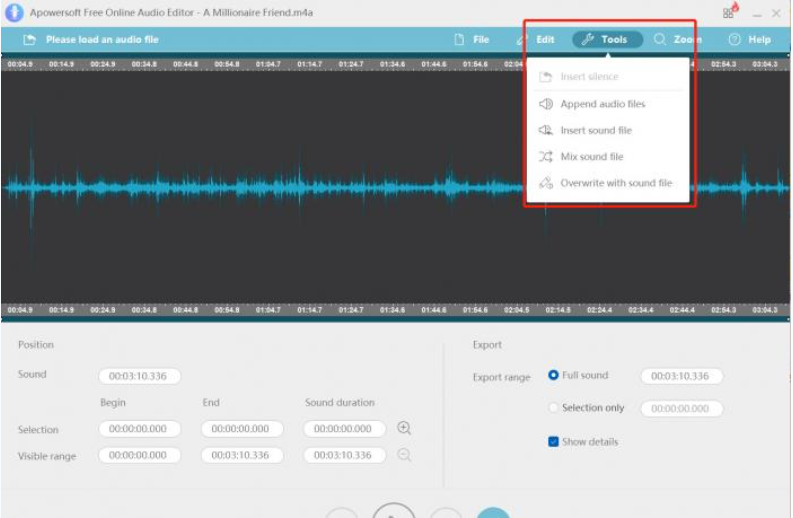Click the Selection Begin time field

point(139,428)
